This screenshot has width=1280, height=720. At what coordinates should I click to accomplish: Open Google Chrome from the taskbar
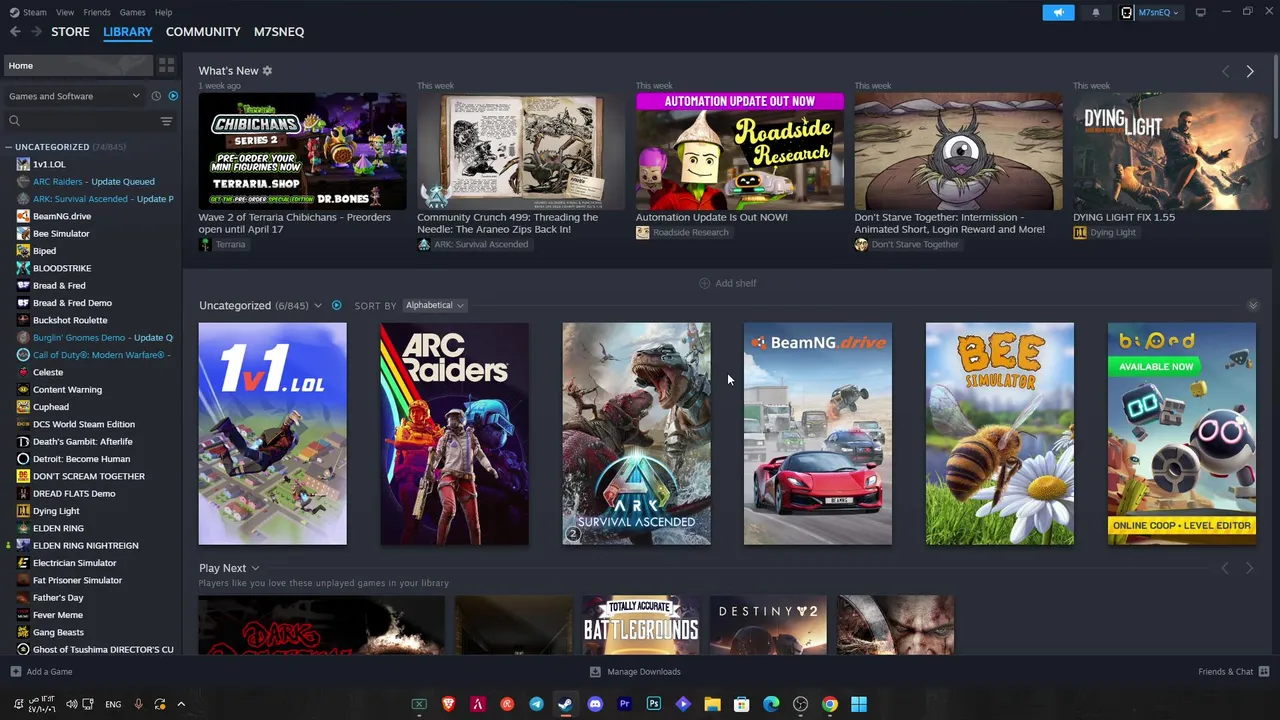click(x=829, y=704)
